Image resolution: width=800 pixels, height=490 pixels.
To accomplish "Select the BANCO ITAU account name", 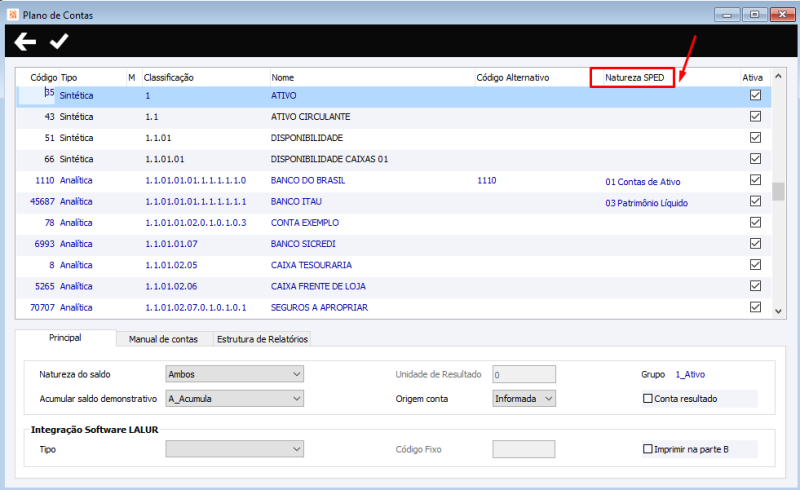I will click(296, 202).
